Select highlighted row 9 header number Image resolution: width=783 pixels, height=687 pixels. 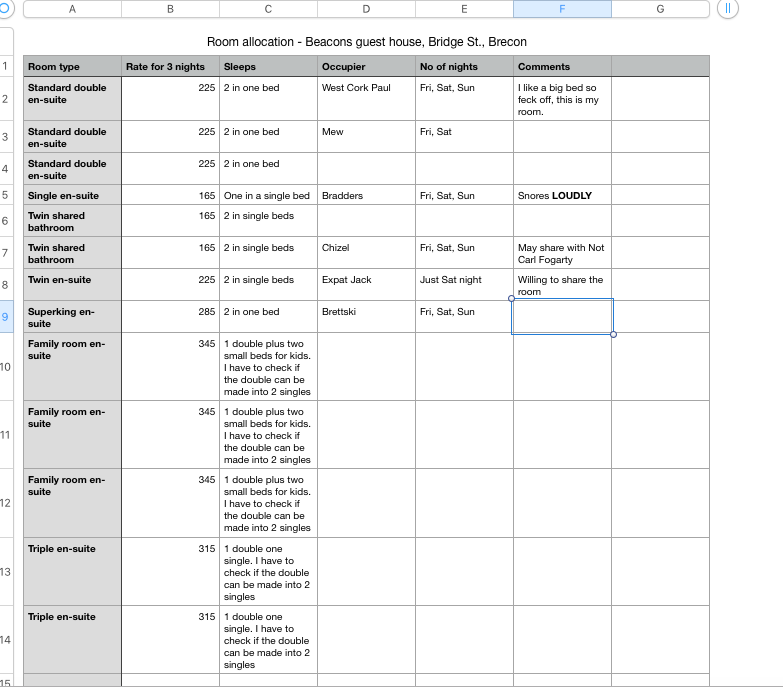5,317
